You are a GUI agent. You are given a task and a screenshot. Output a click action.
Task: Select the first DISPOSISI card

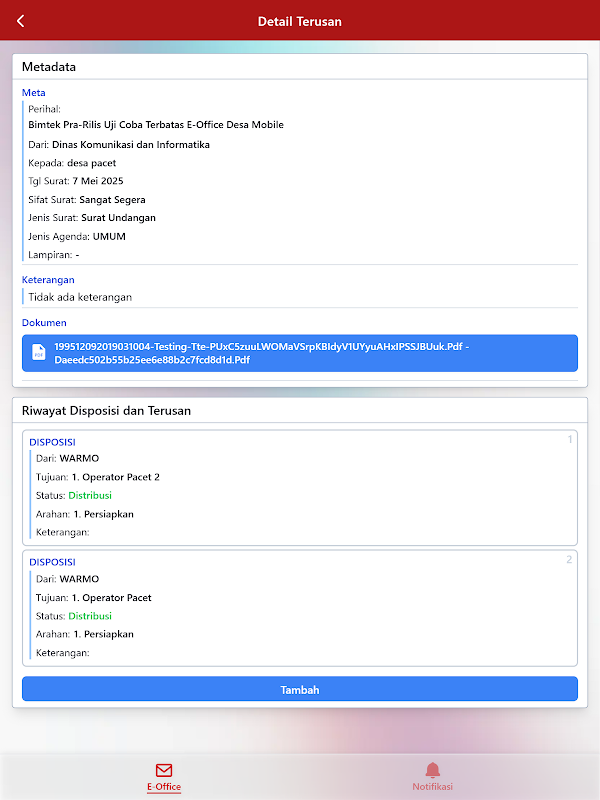[x=300, y=488]
